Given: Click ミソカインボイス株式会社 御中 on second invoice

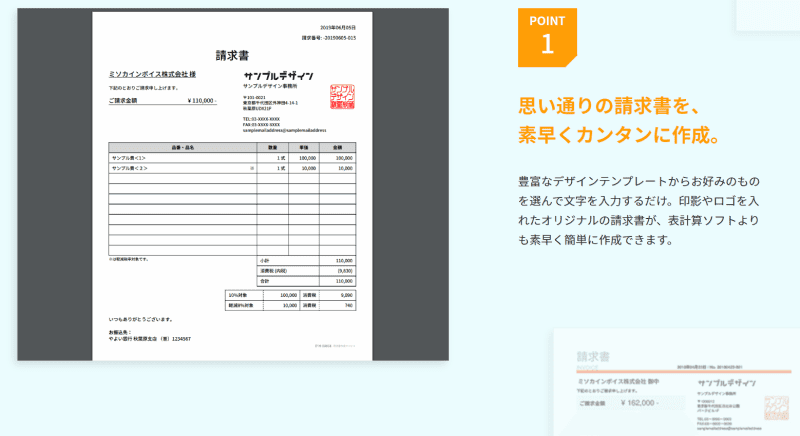Looking at the screenshot, I should point(618,381).
